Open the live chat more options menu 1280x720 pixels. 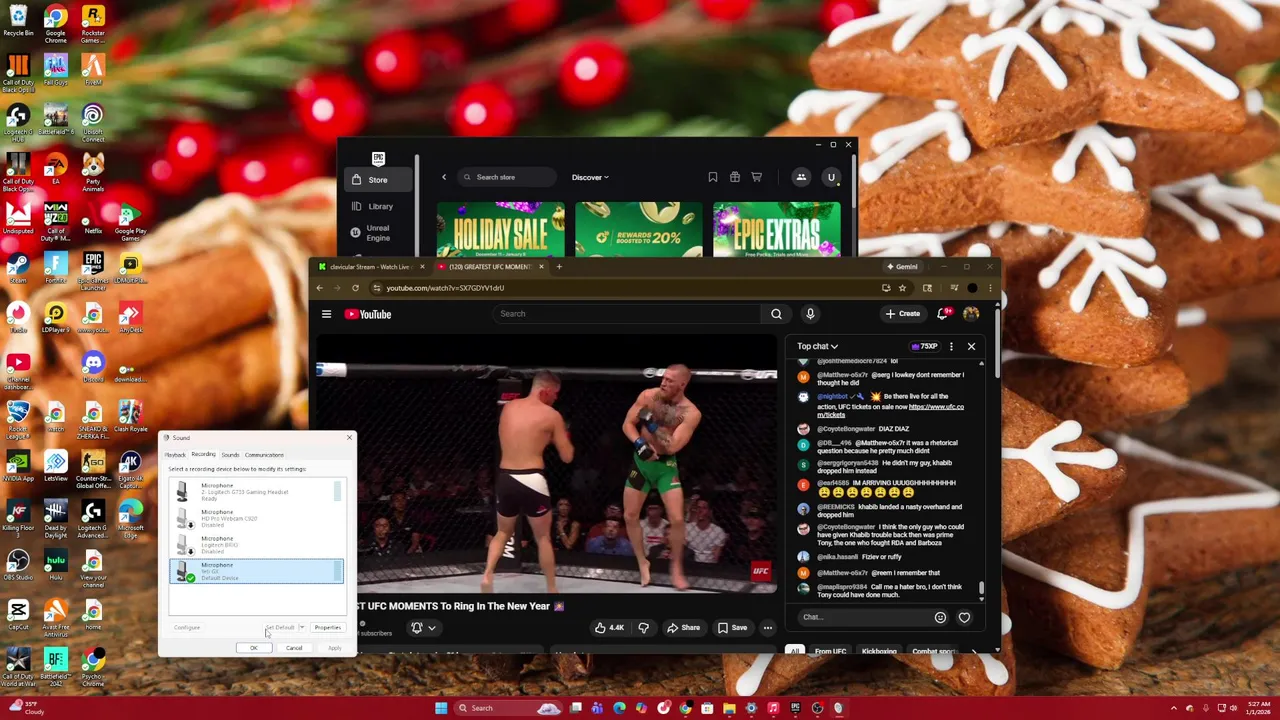951,346
